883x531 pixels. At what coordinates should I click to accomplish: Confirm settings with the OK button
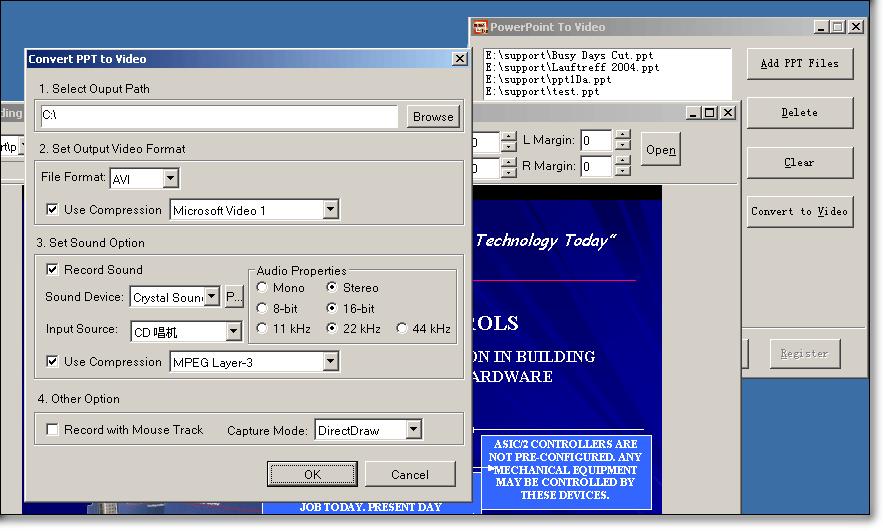pyautogui.click(x=312, y=474)
